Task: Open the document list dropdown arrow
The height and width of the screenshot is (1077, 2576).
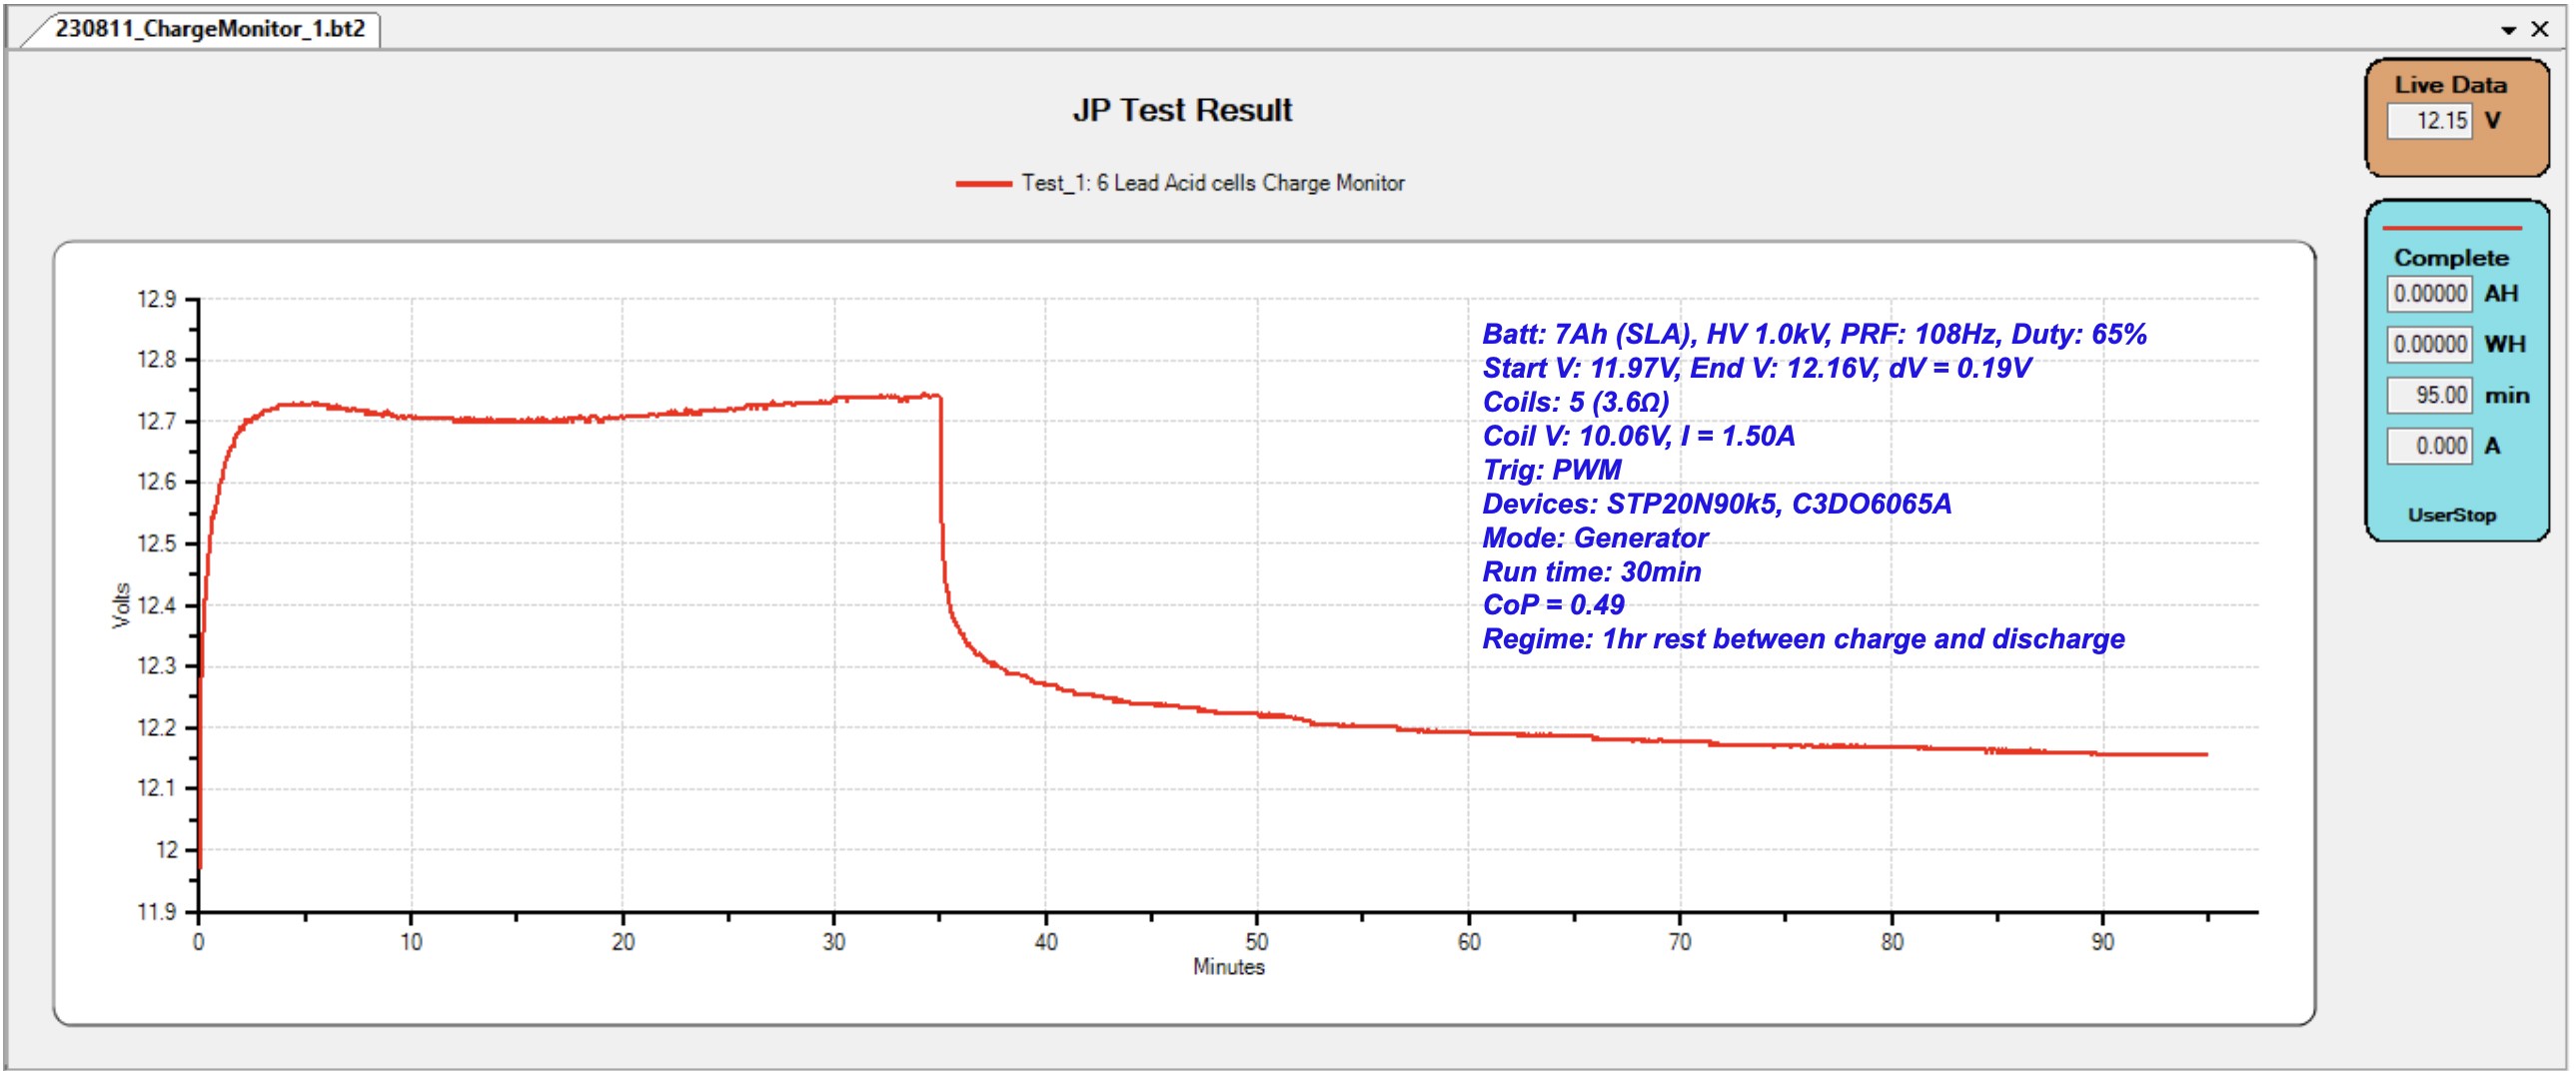Action: [x=2508, y=30]
